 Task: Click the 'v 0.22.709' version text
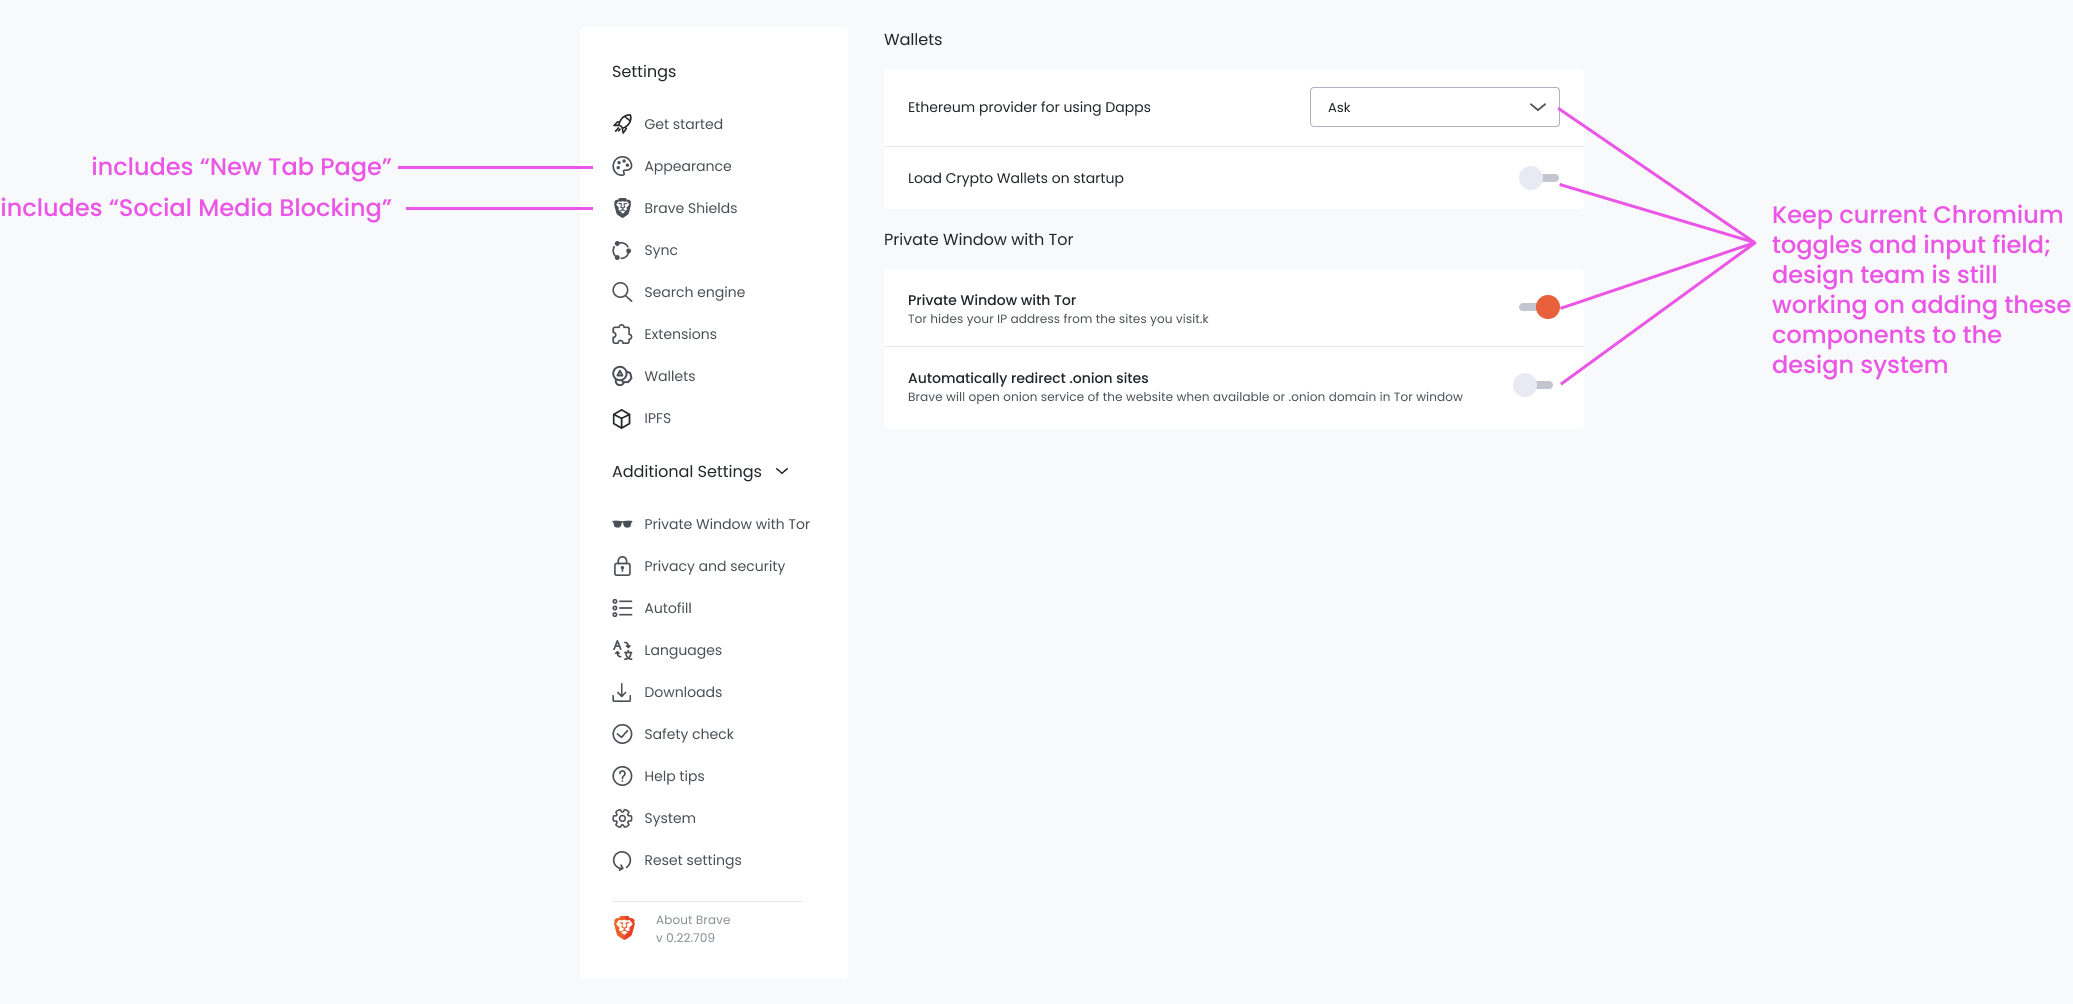coord(685,938)
